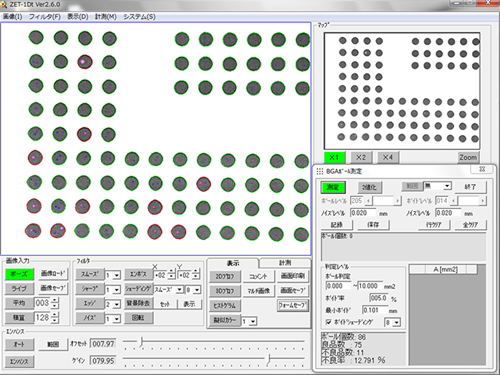This screenshot has width=500, height=375.
Task: Open the shading value dropdown beside スムーズ combo
Action: (x=197, y=290)
